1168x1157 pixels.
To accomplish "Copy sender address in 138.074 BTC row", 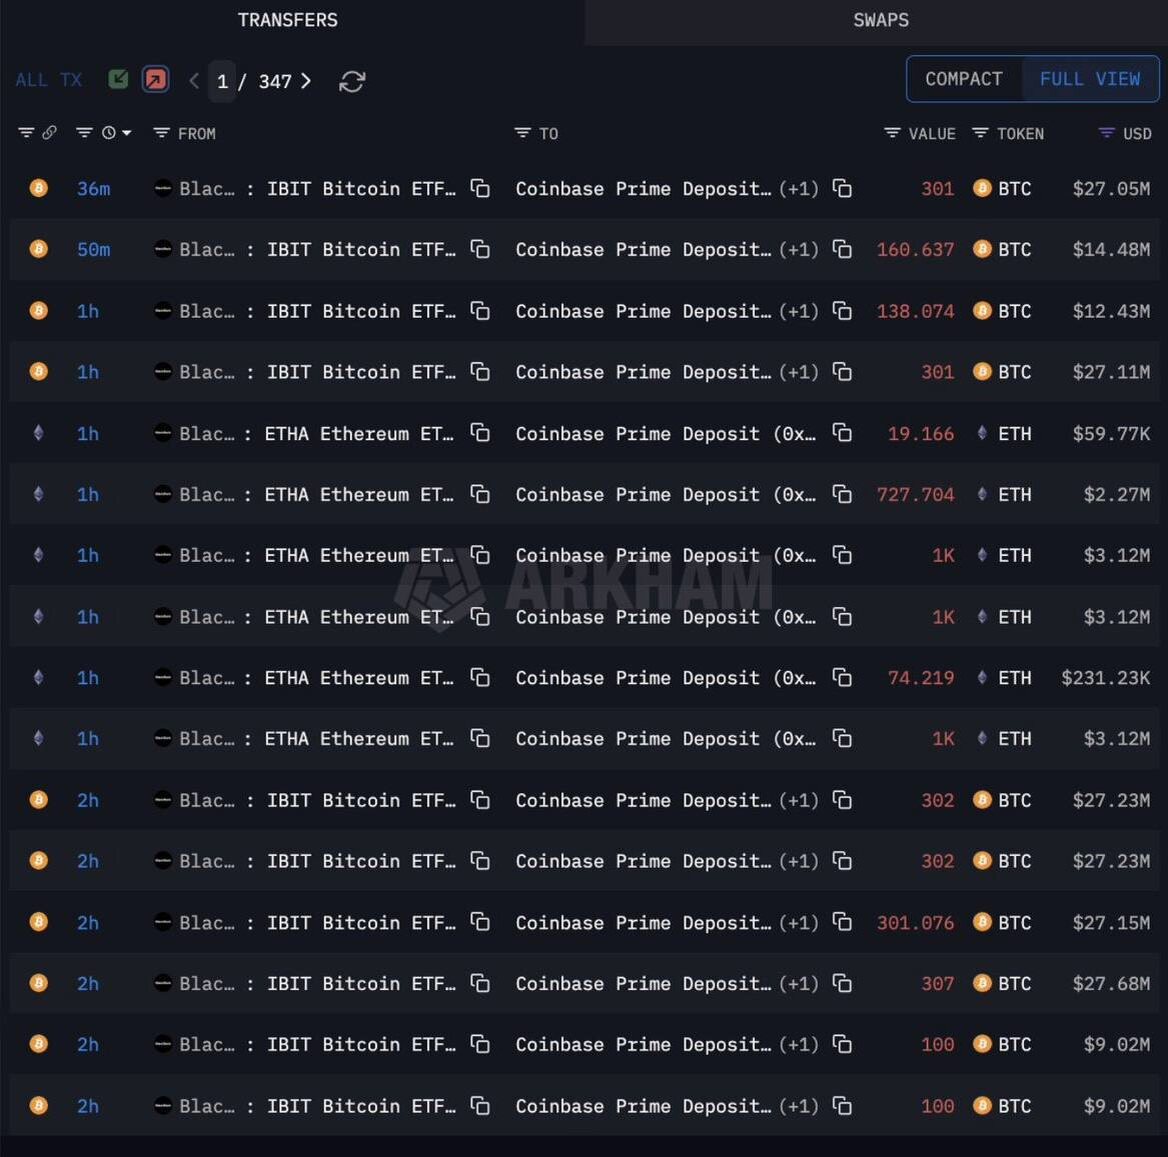I will tap(480, 311).
